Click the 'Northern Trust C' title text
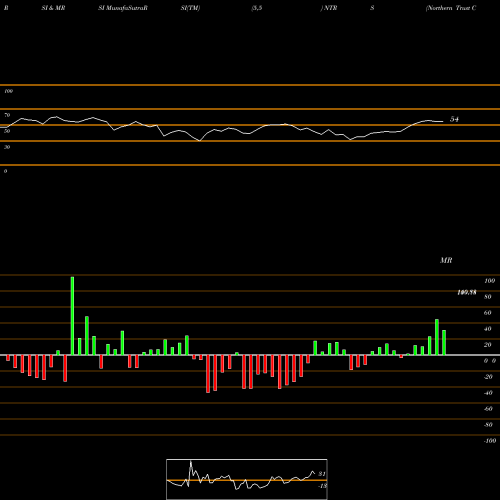This screenshot has height=500, width=500. [451, 8]
